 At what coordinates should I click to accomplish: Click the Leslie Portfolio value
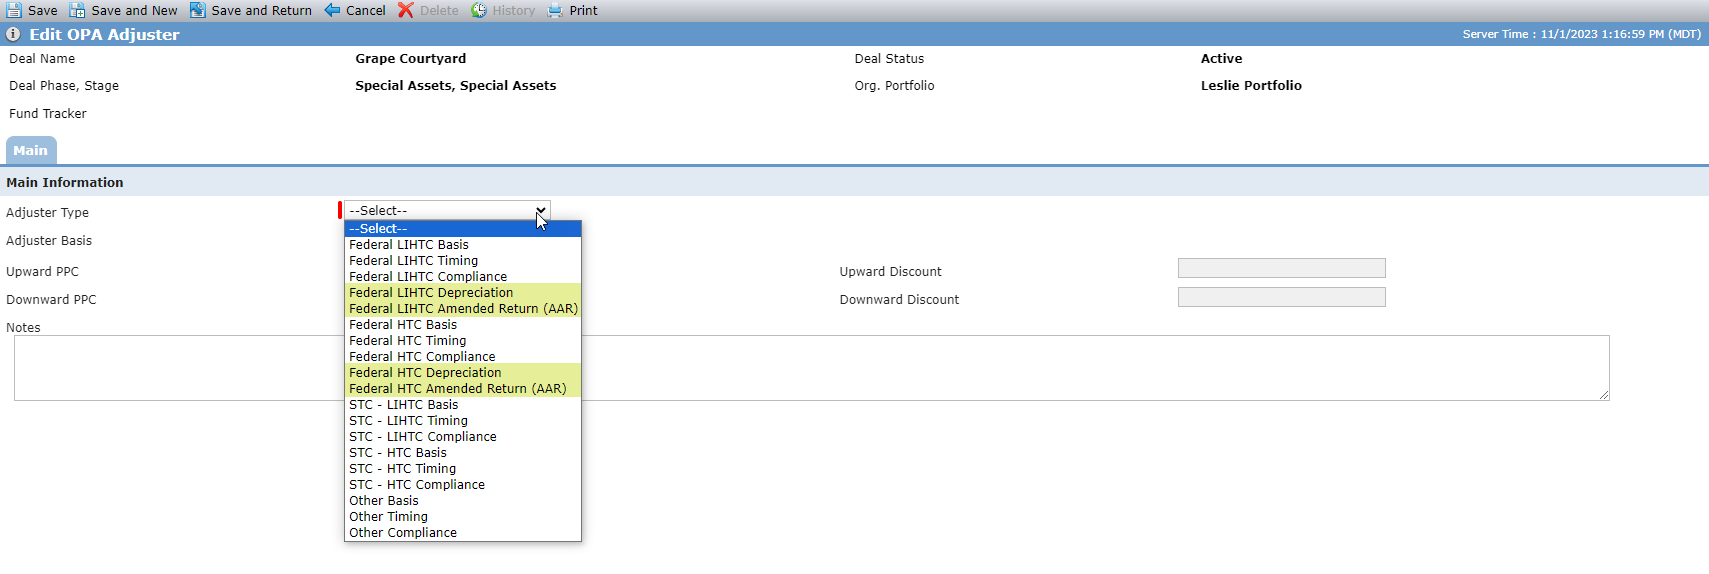(x=1251, y=86)
